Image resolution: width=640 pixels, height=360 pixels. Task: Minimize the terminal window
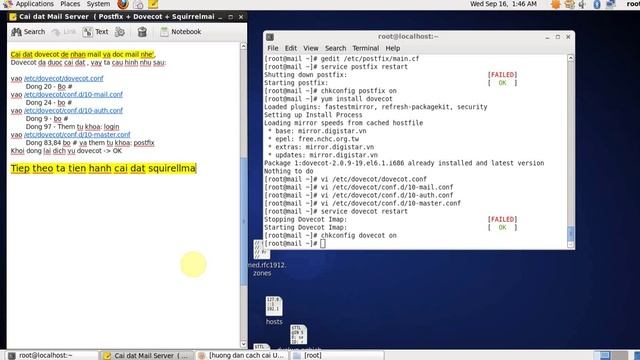pos(547,37)
